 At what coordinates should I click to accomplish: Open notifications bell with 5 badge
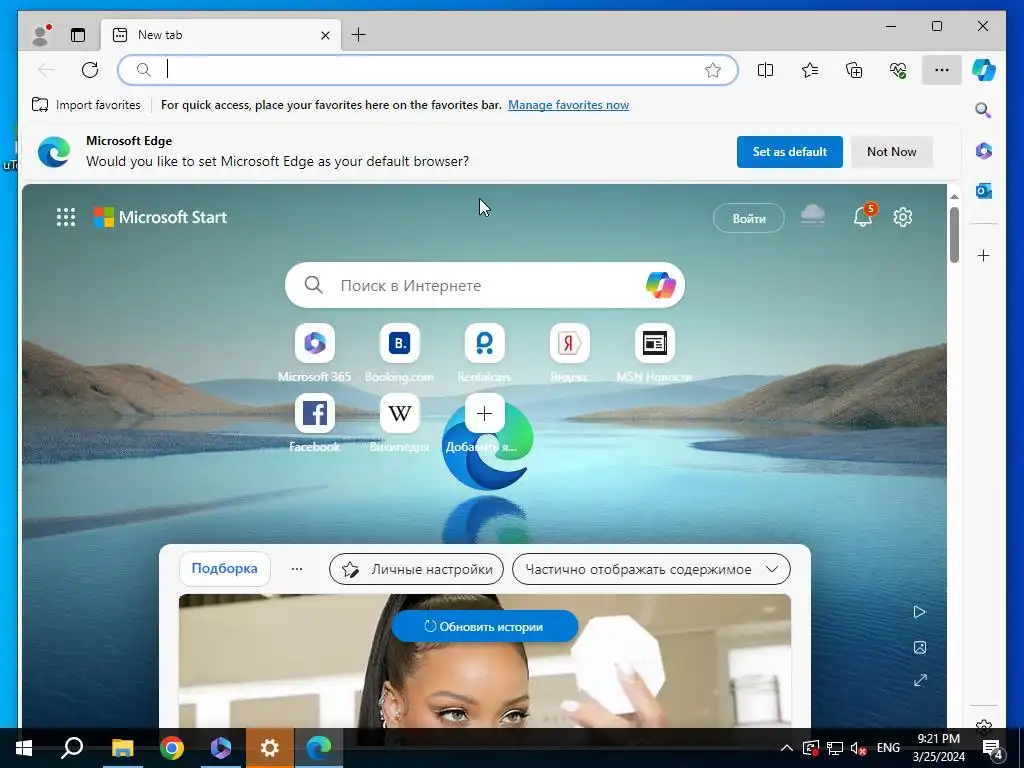[864, 216]
